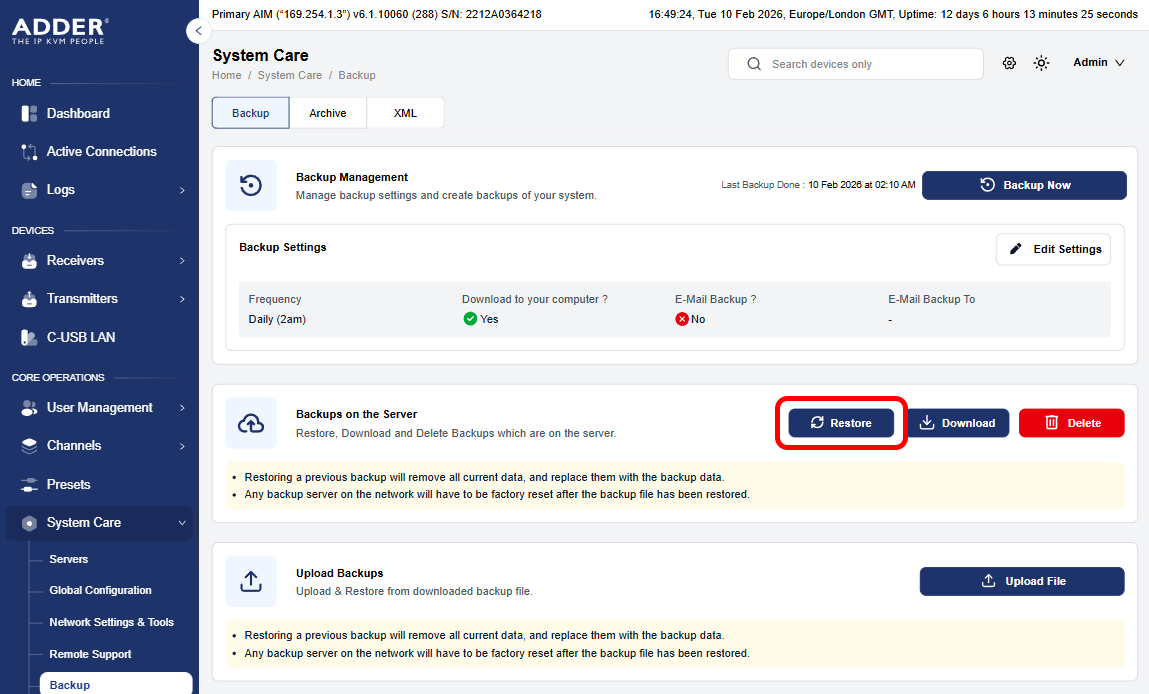The height and width of the screenshot is (694, 1149).
Task: Open Remote Support
Action: coord(90,654)
